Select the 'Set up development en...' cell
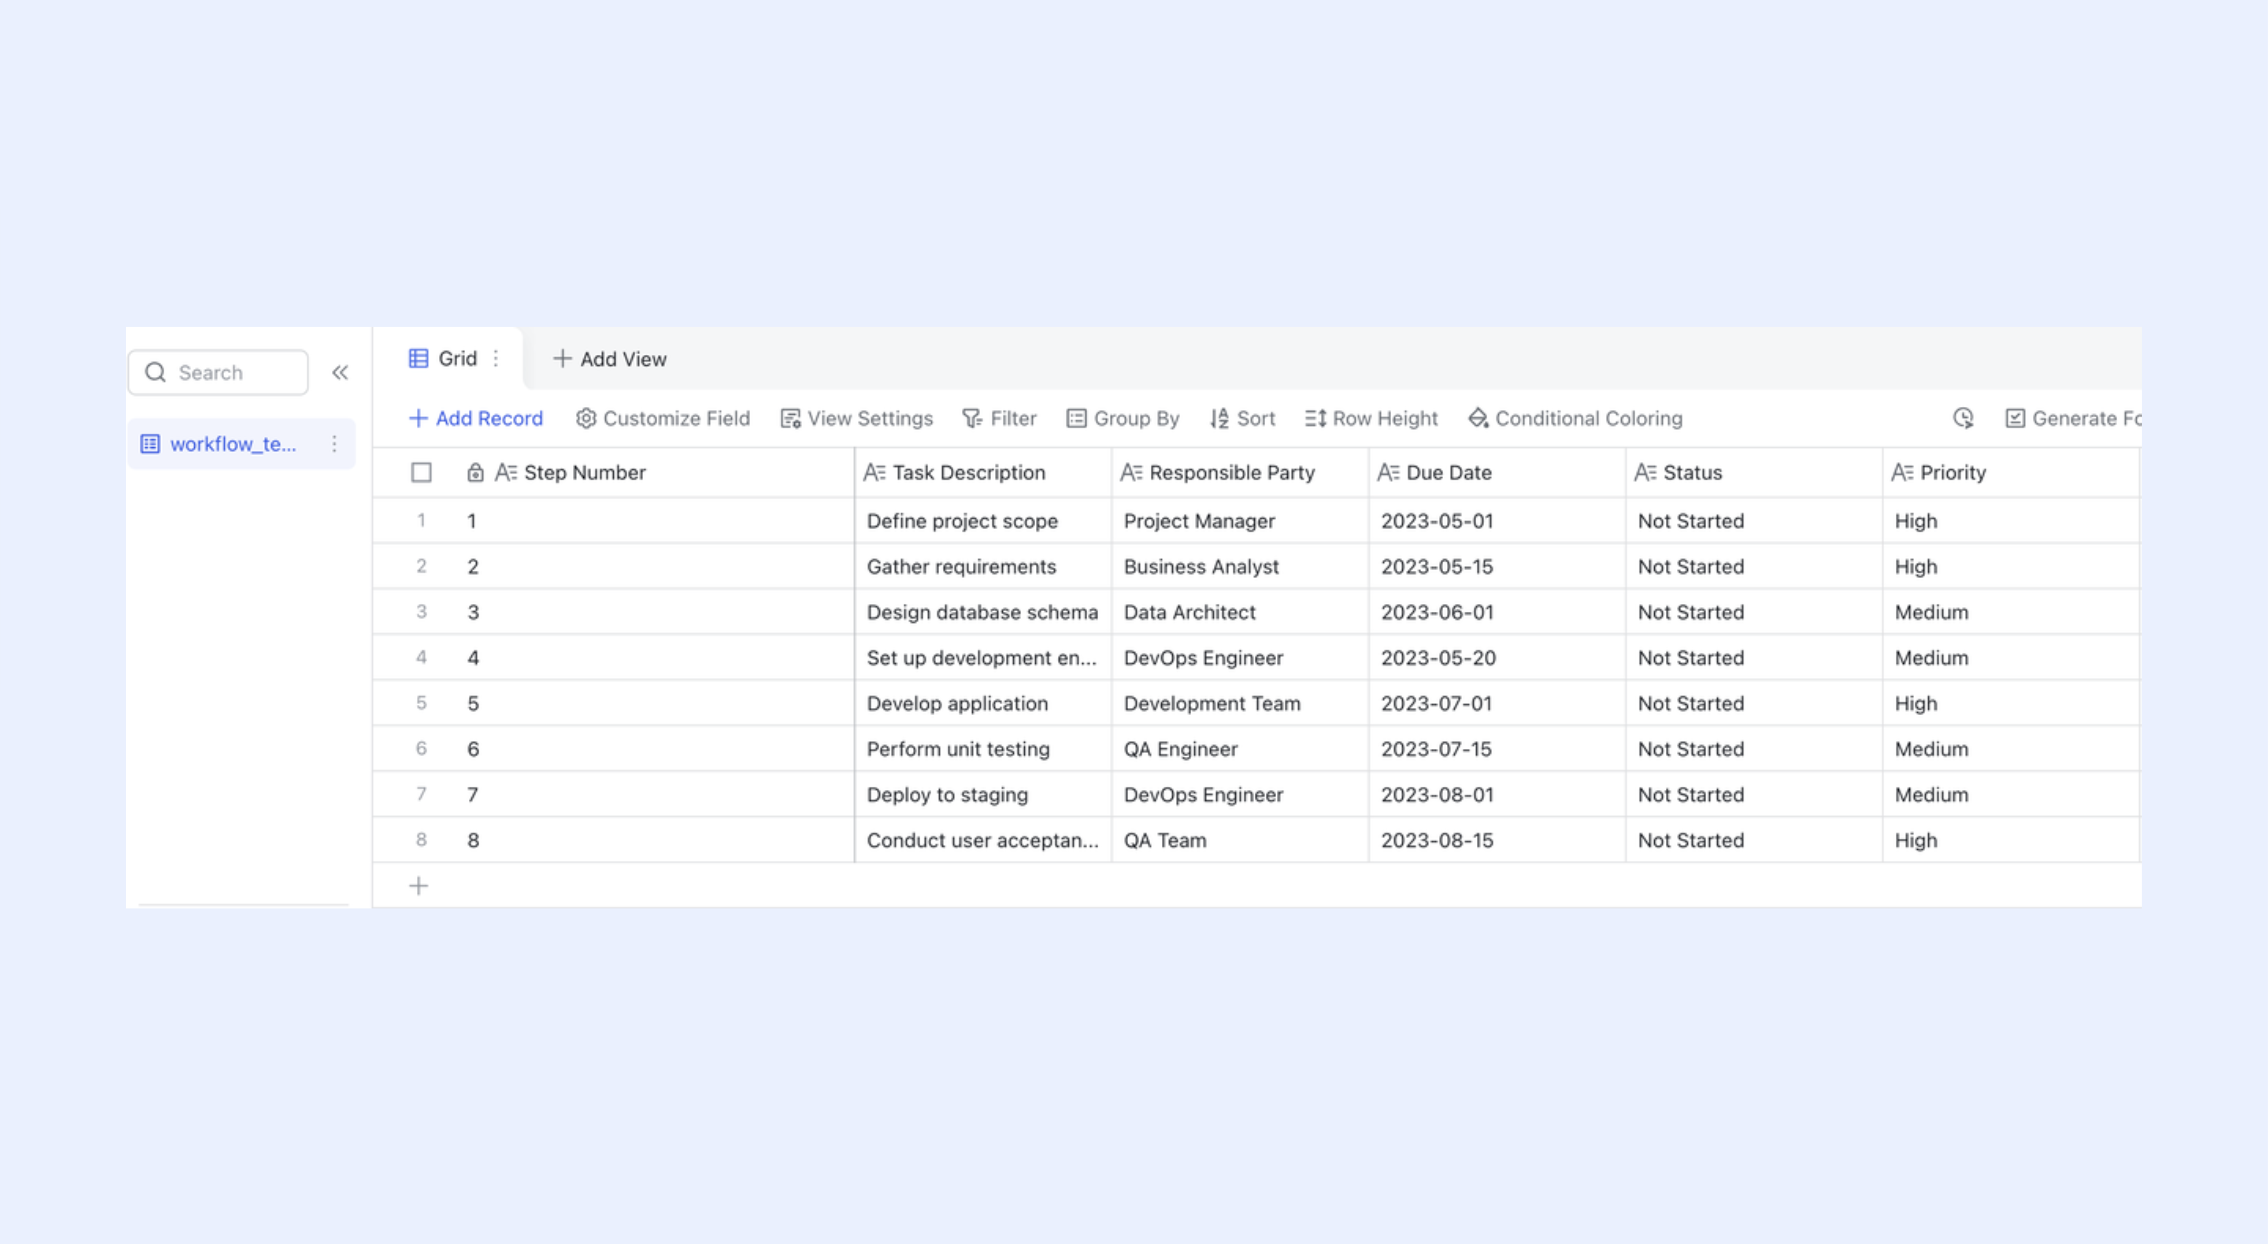The height and width of the screenshot is (1244, 2268). coord(983,658)
